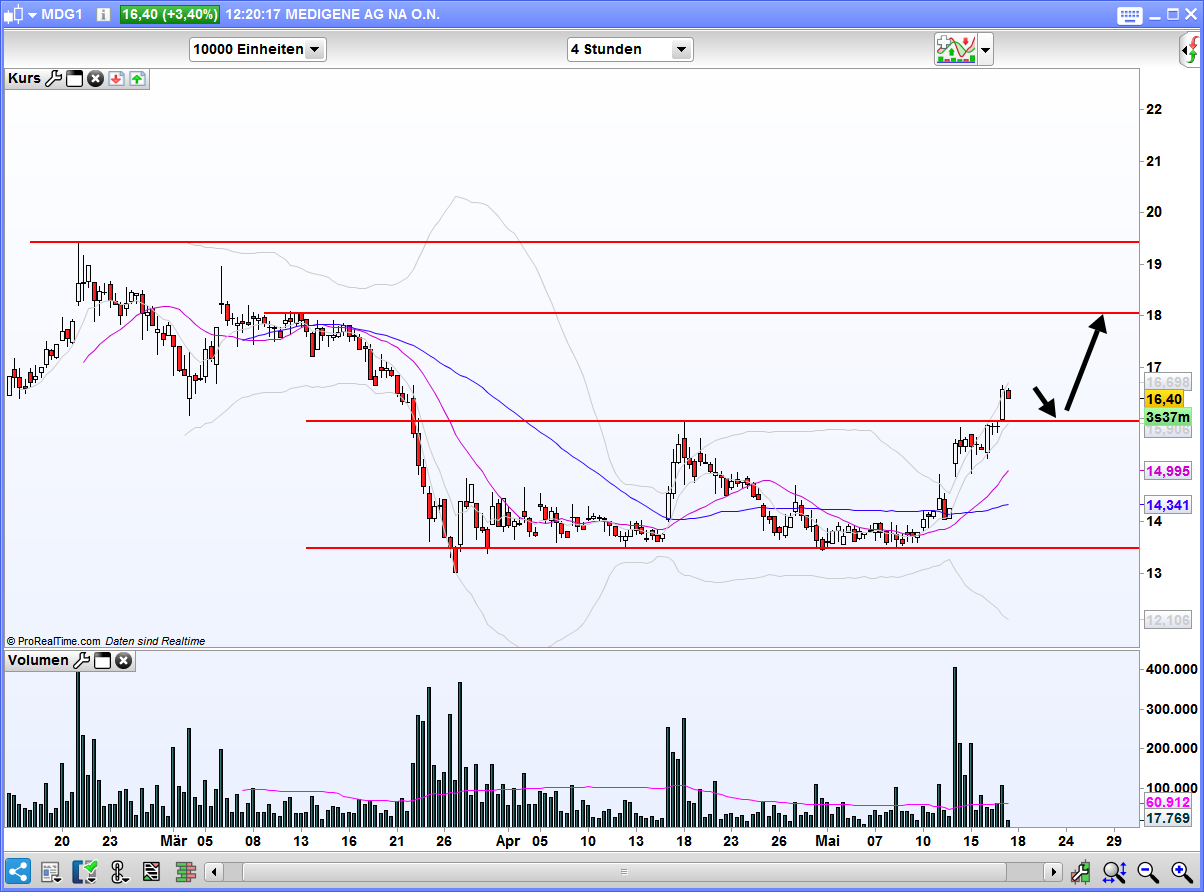Image resolution: width=1204 pixels, height=892 pixels.
Task: Move the Kurs panel down with red arrow
Action: coord(116,79)
